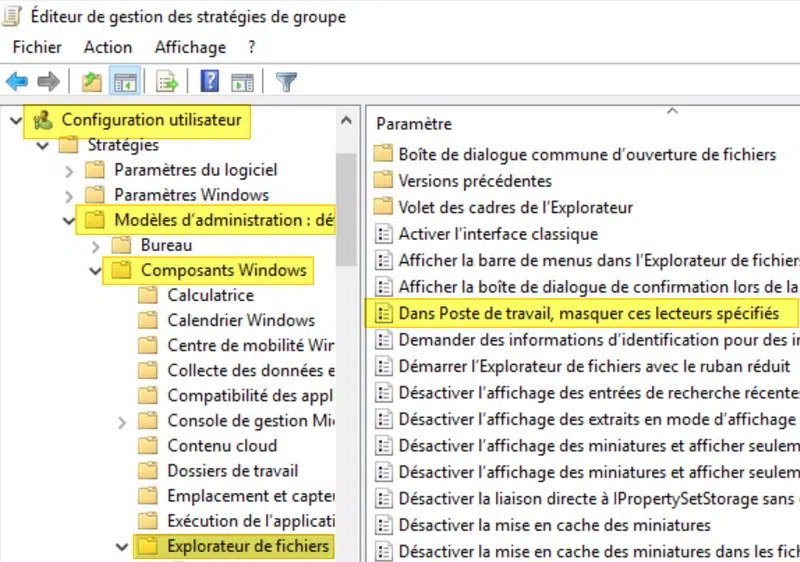Click the gray Forward arrow toolbar icon
The image size is (800, 562).
[49, 82]
